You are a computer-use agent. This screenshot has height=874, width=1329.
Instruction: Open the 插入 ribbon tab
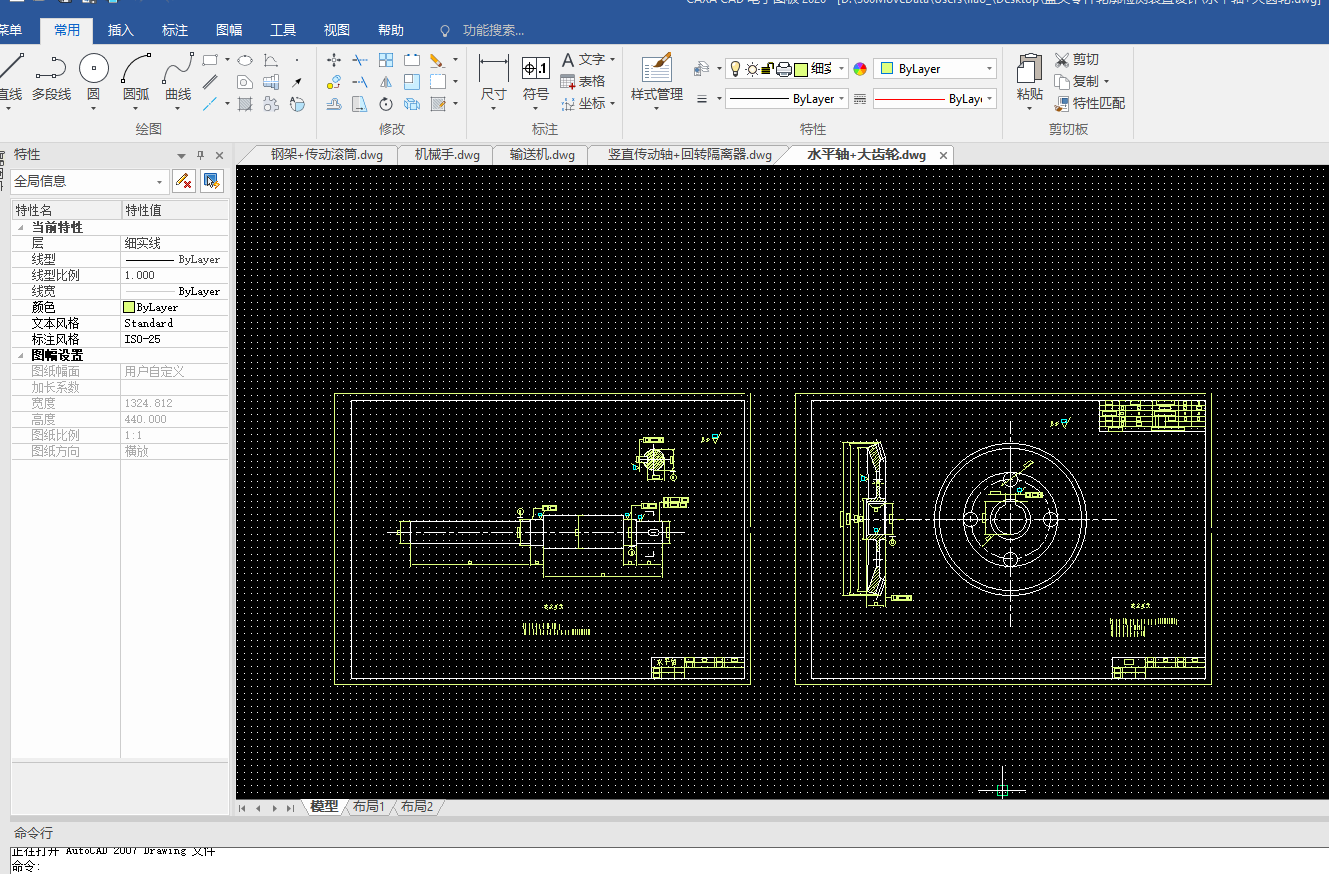120,30
